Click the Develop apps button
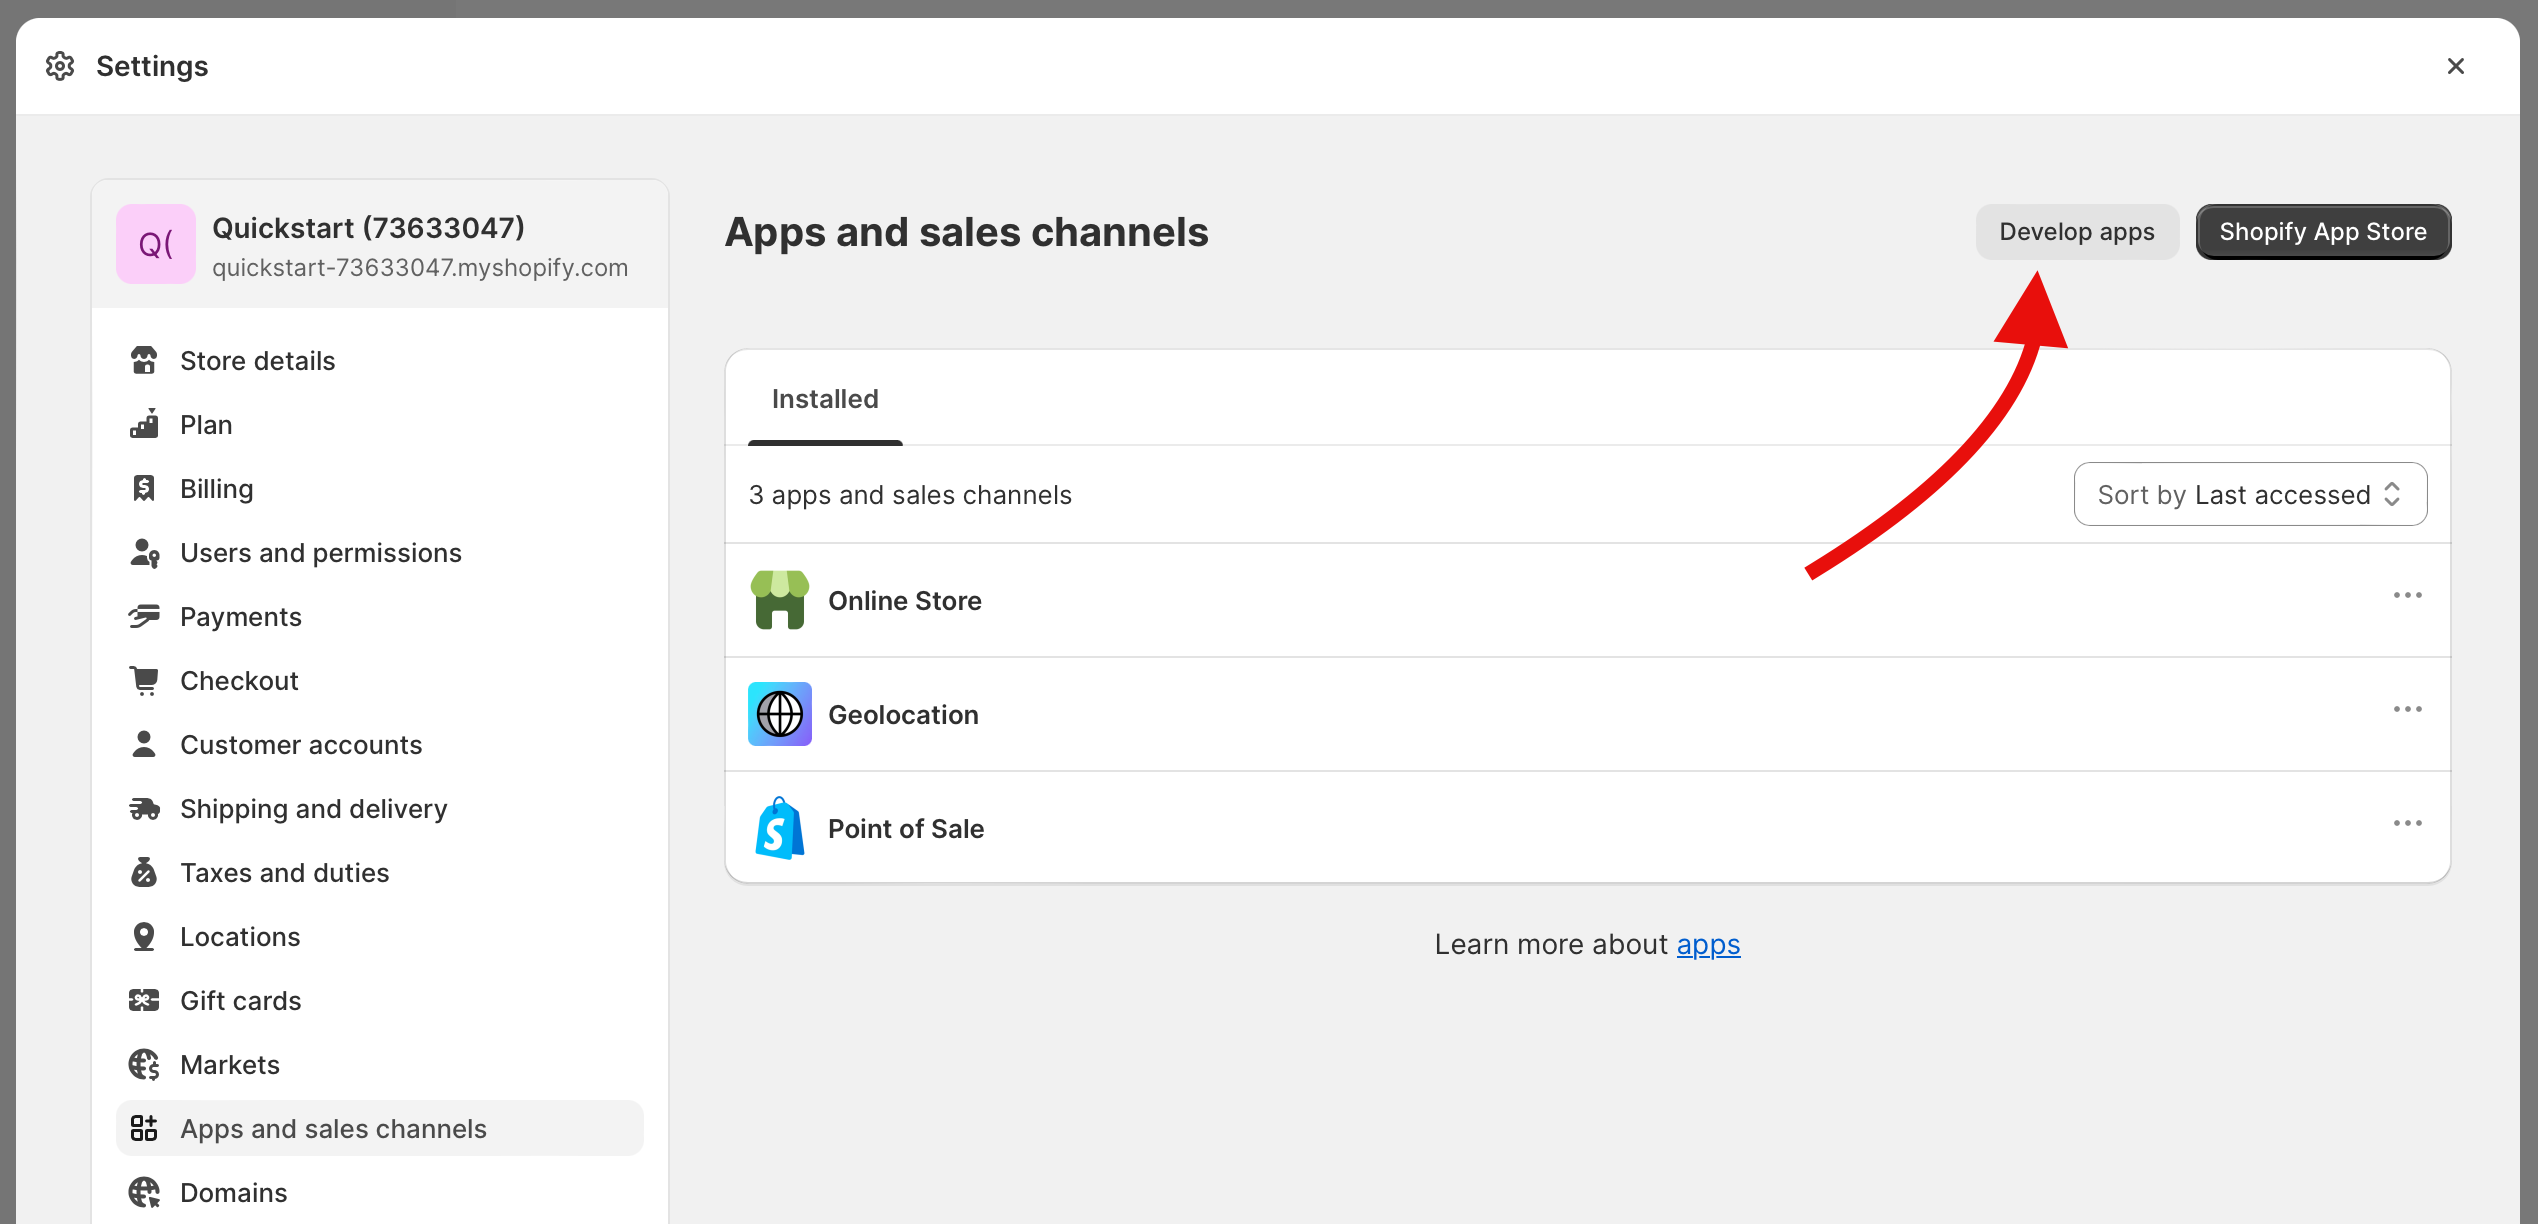 pyautogui.click(x=2077, y=232)
